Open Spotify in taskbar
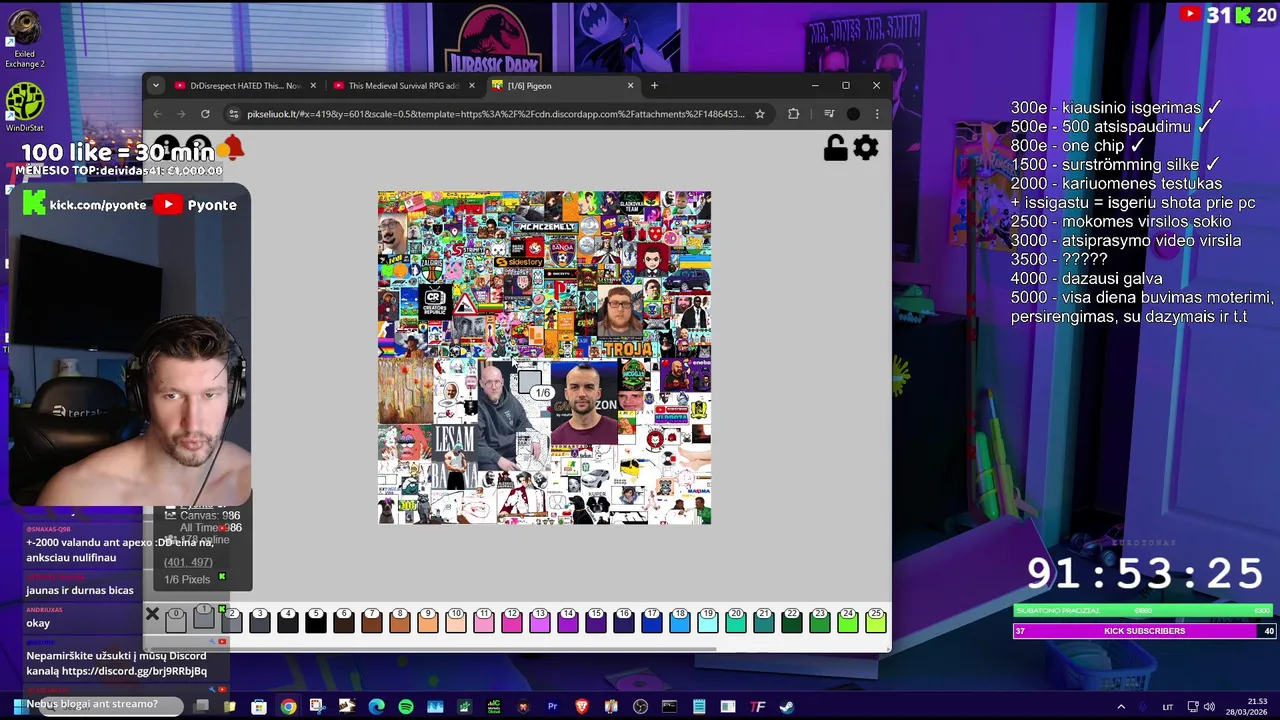The height and width of the screenshot is (720, 1280). (x=406, y=707)
